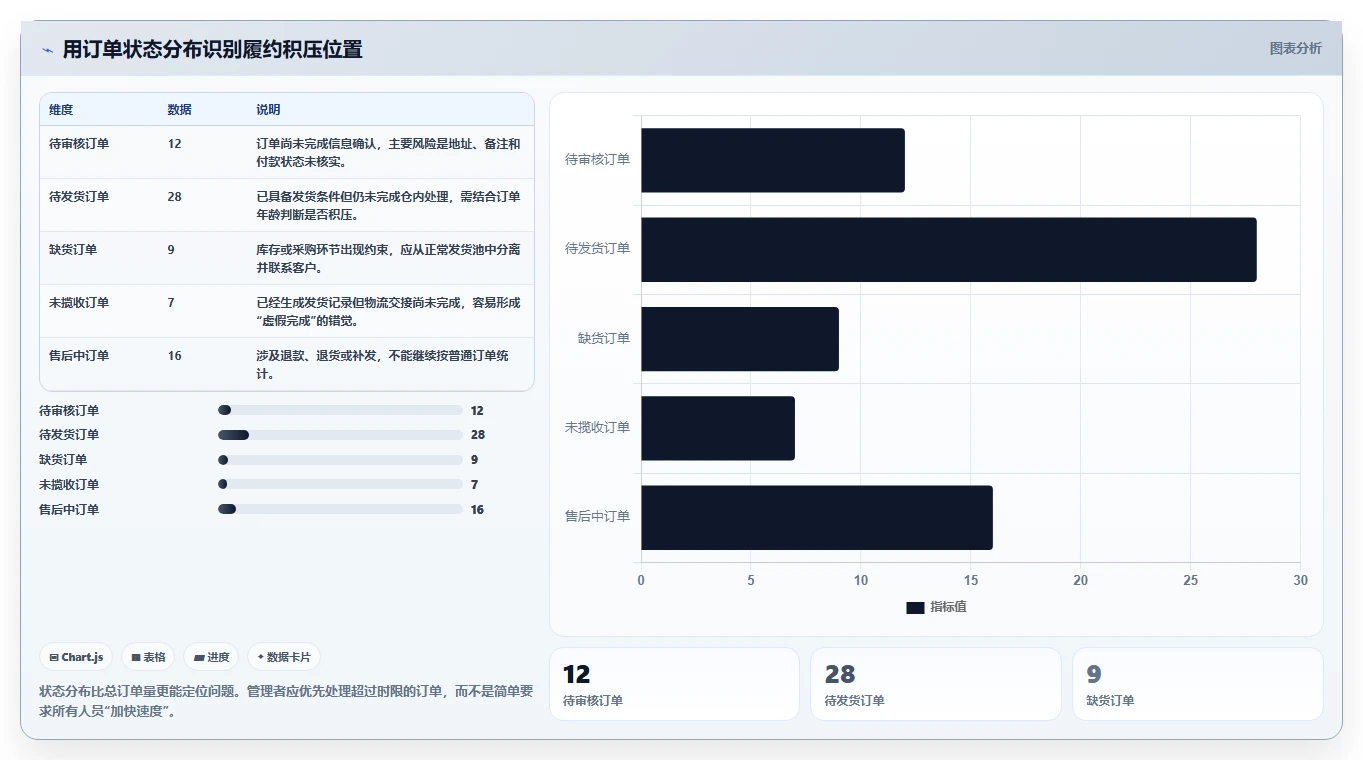This screenshot has width=1363, height=760.
Task: Select the 数据卡片 tag chip
Action: point(284,657)
